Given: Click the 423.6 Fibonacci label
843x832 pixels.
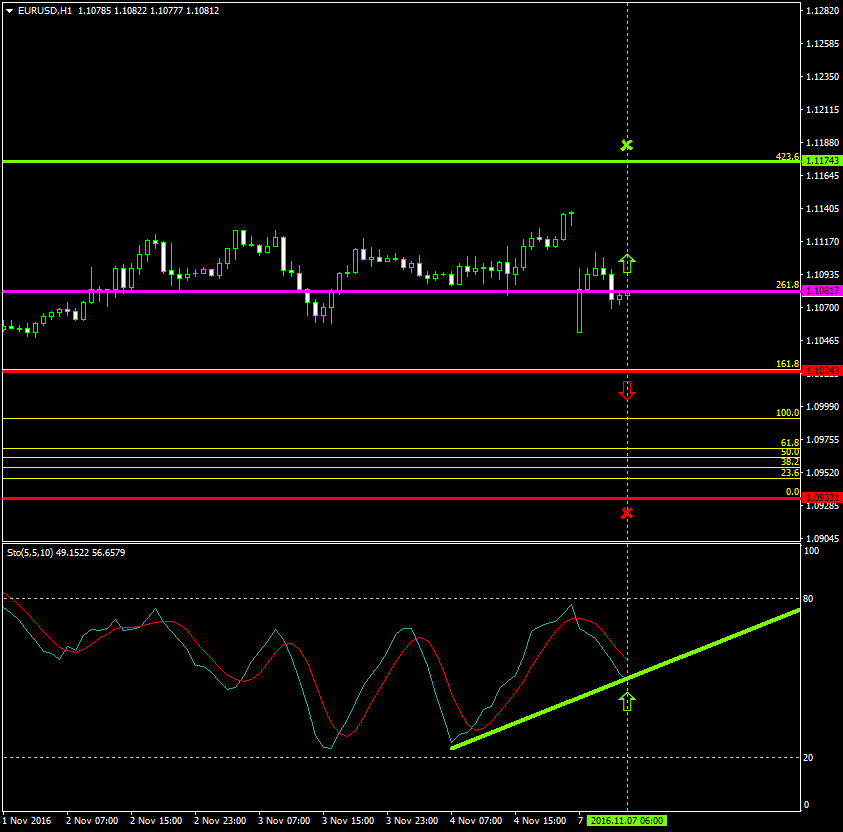Looking at the screenshot, I should click(787, 156).
